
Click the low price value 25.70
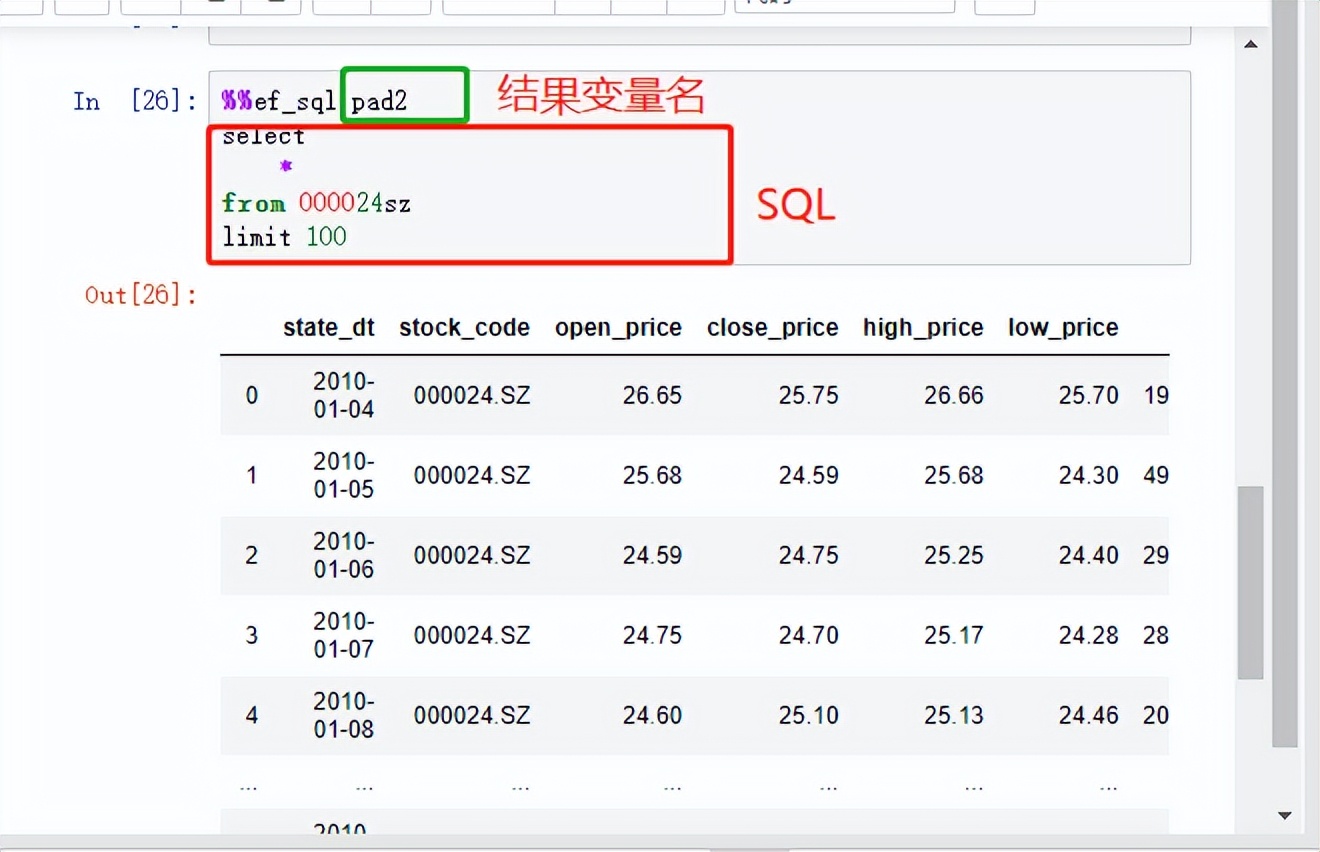[x=1089, y=395]
